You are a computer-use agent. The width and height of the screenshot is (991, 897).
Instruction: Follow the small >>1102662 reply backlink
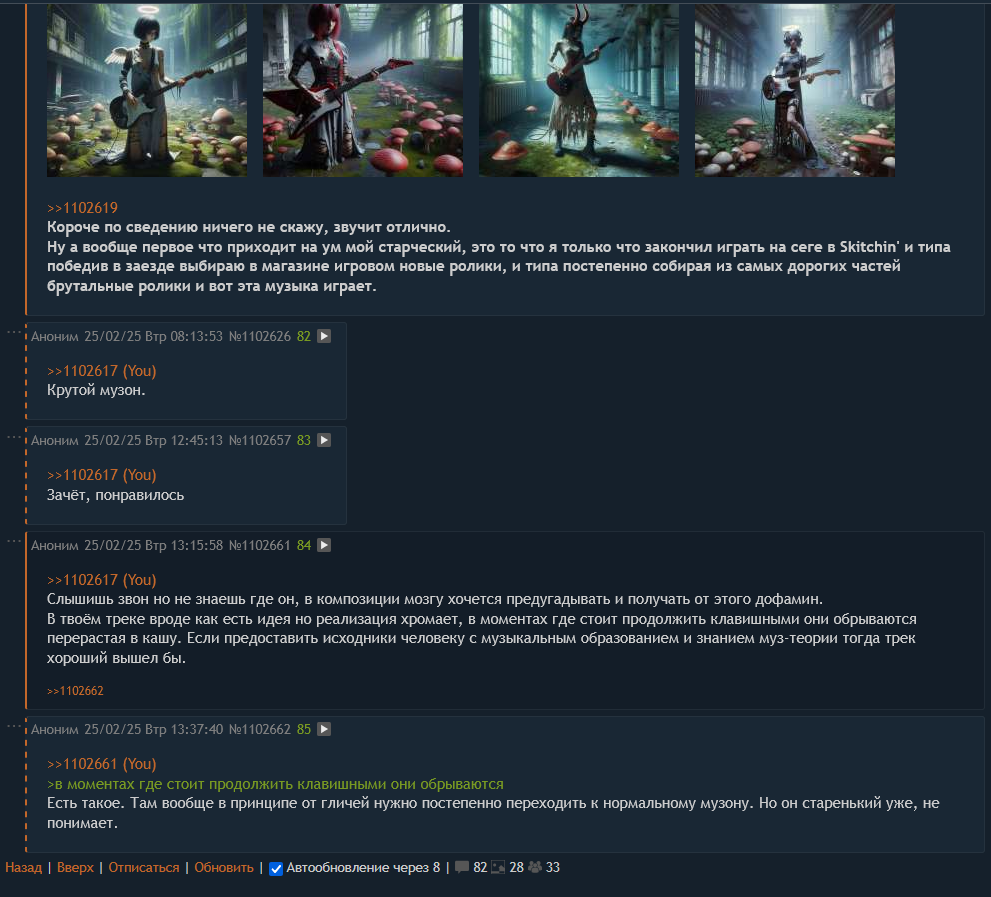75,691
